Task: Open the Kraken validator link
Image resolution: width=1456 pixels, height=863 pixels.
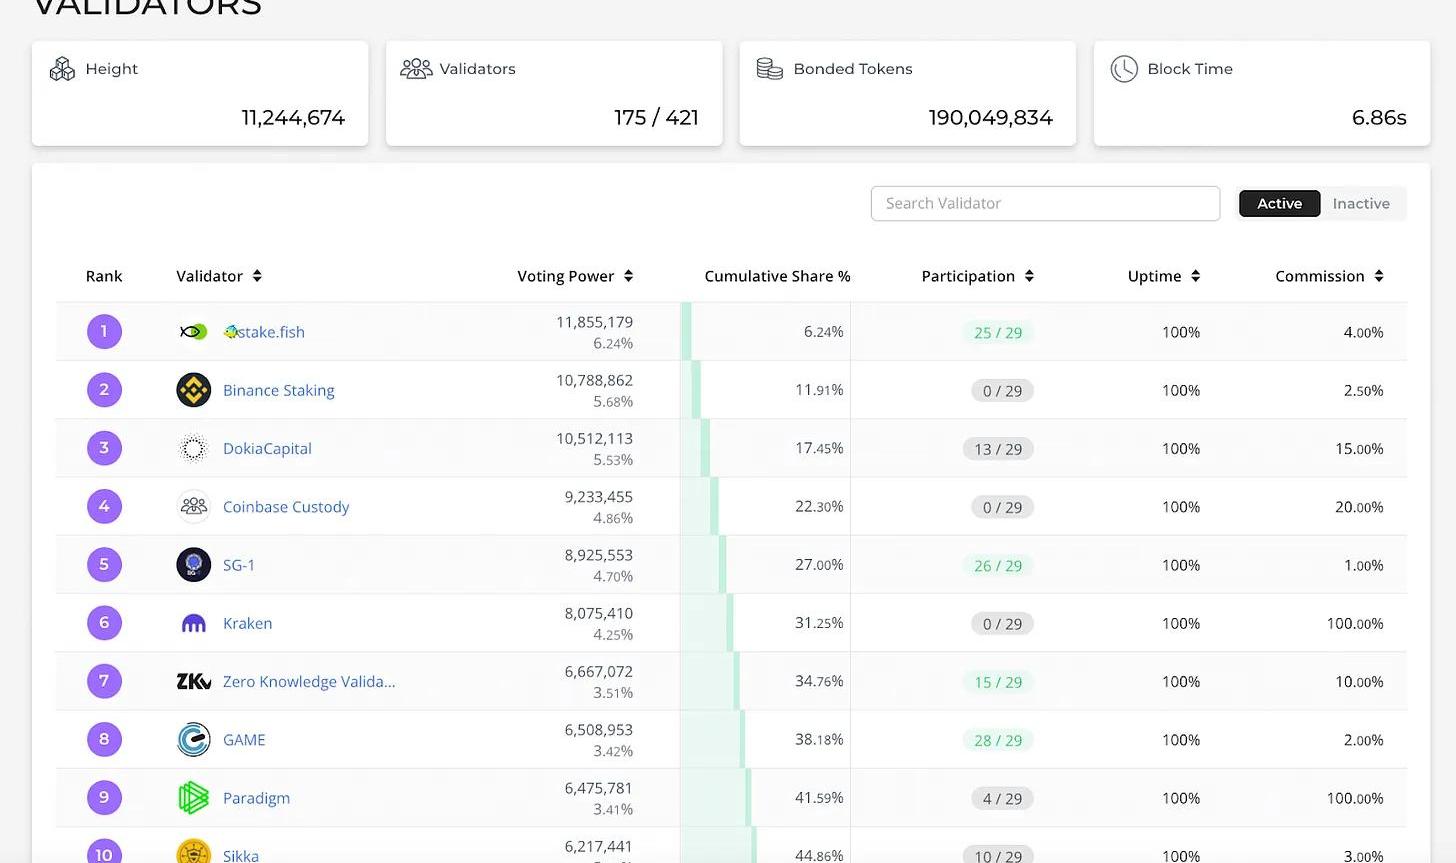Action: click(247, 623)
